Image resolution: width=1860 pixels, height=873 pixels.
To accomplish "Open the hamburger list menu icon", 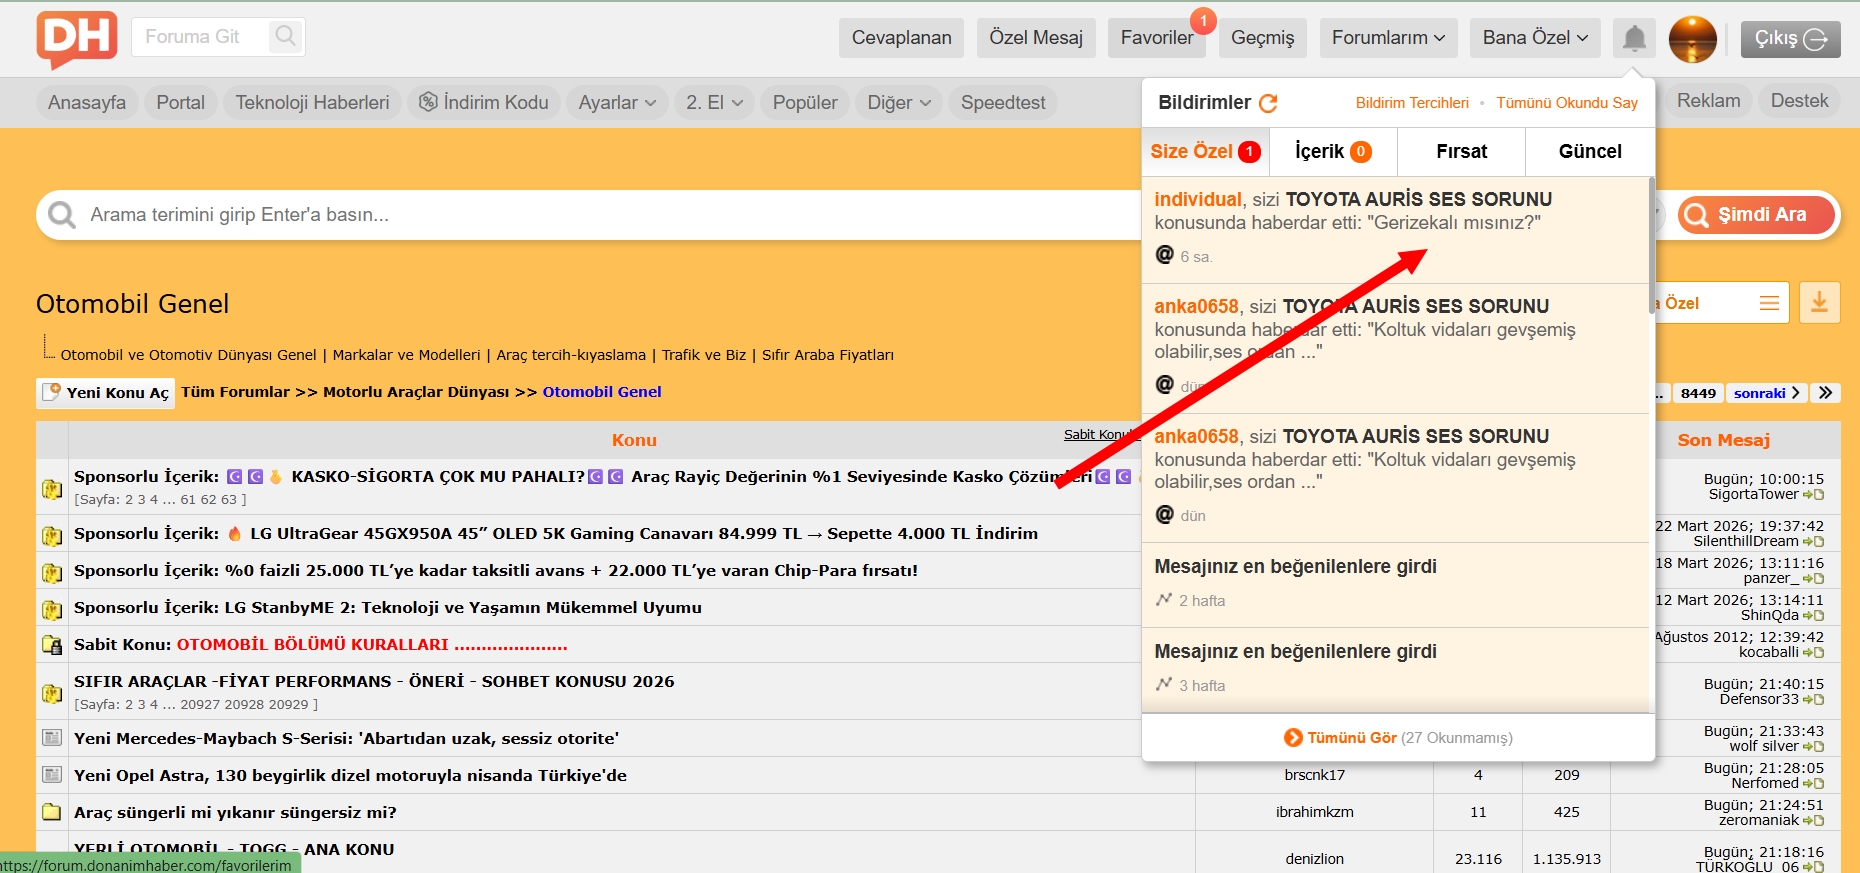I will coord(1769,303).
